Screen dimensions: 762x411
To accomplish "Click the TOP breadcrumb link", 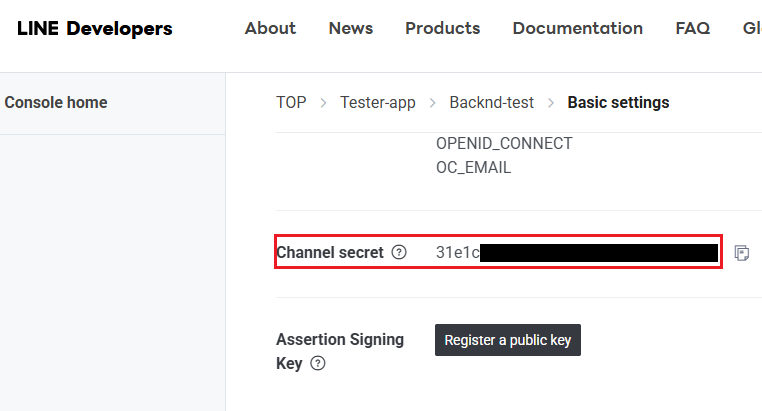I will [x=293, y=102].
